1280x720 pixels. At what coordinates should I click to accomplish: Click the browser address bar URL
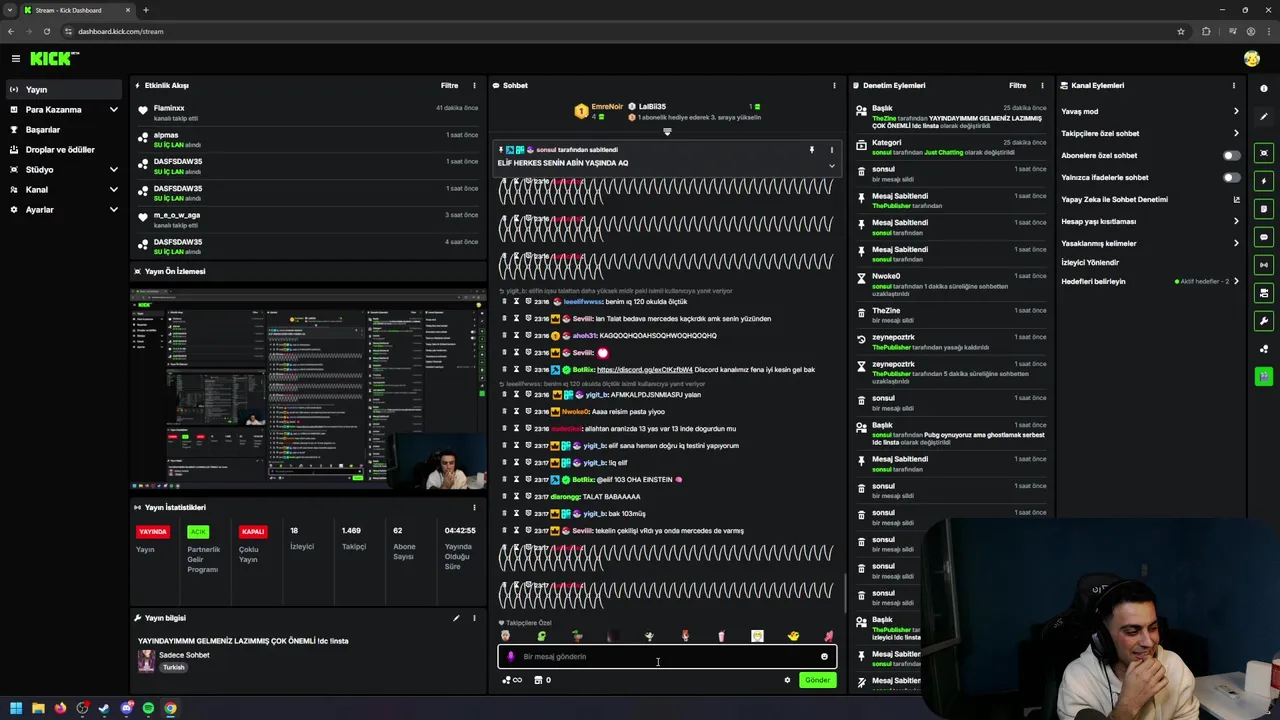pyautogui.click(x=120, y=31)
